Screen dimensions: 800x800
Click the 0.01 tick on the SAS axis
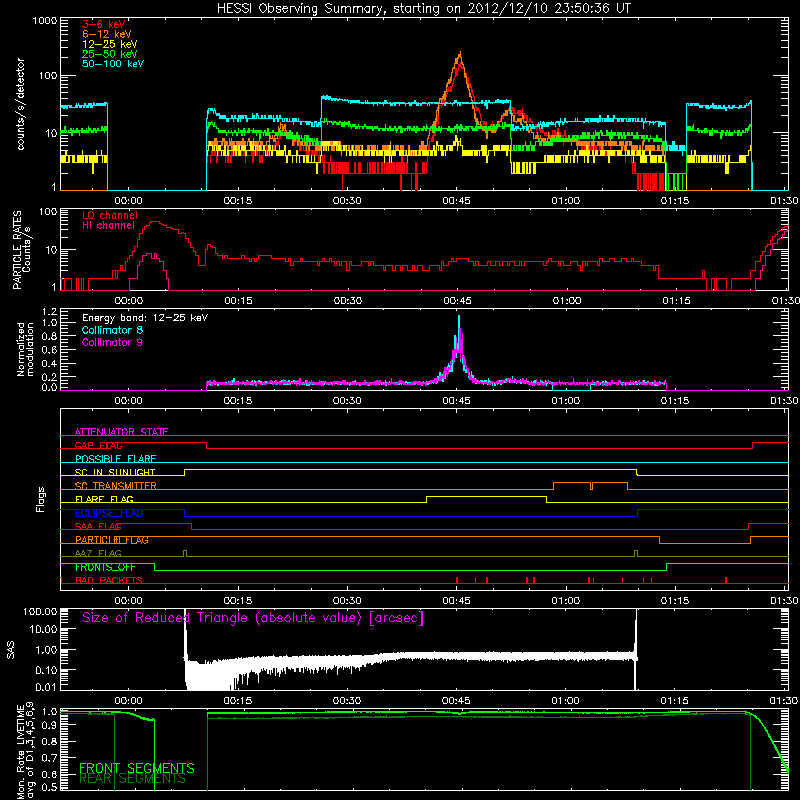tap(46, 687)
